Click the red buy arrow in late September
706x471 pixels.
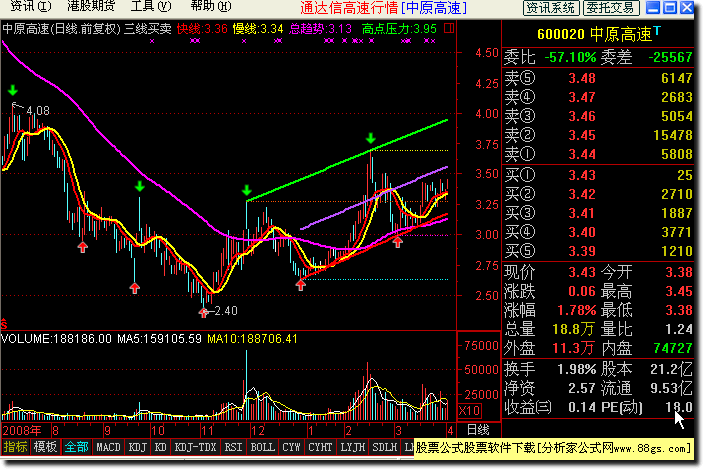click(135, 288)
